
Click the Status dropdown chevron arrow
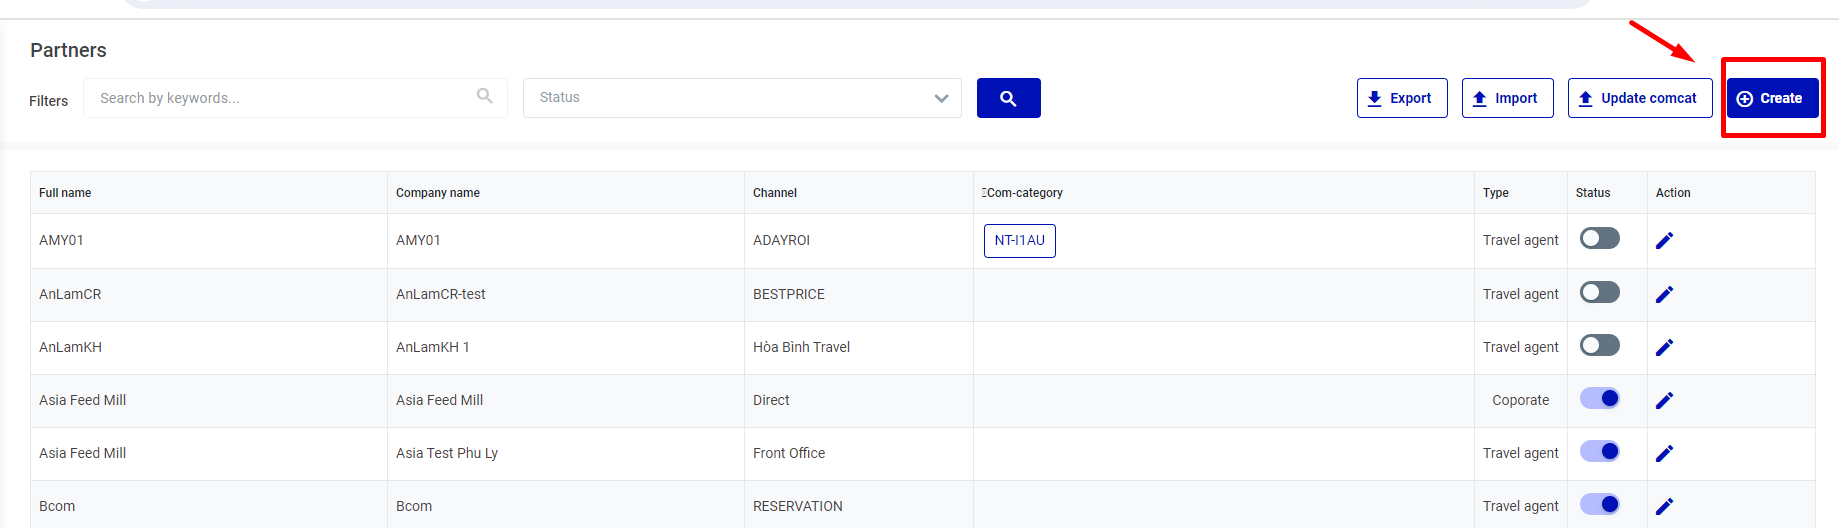click(x=941, y=98)
